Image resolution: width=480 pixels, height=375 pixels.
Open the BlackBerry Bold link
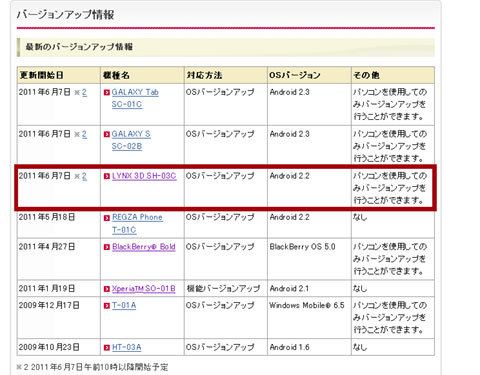tap(144, 247)
